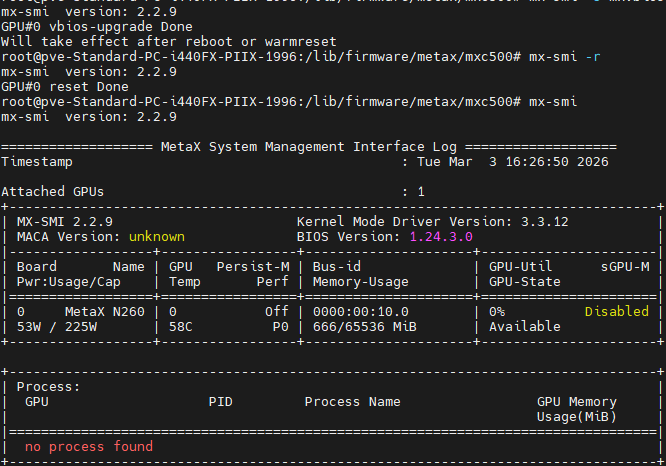Click the Bus-id value 0000:00:10.0
This screenshot has width=666, height=466.
(x=364, y=312)
